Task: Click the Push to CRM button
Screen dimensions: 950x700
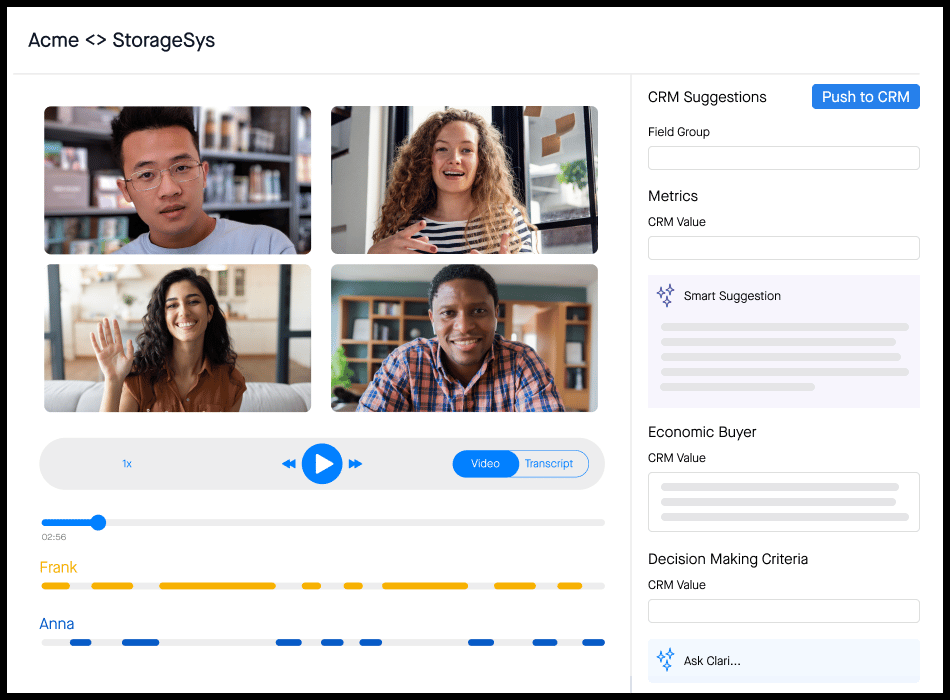Action: [x=865, y=96]
